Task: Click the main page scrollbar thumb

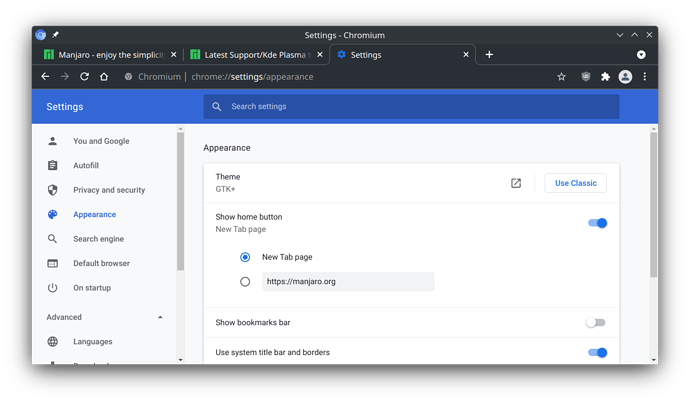Action: click(653, 205)
